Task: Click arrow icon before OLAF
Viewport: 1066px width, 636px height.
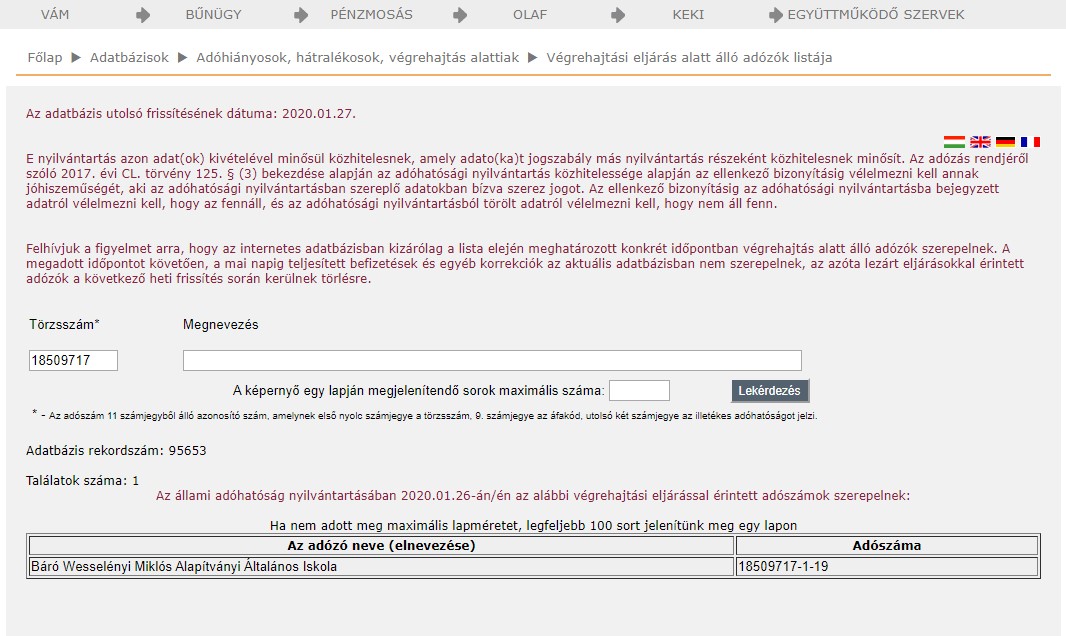Action: click(460, 15)
